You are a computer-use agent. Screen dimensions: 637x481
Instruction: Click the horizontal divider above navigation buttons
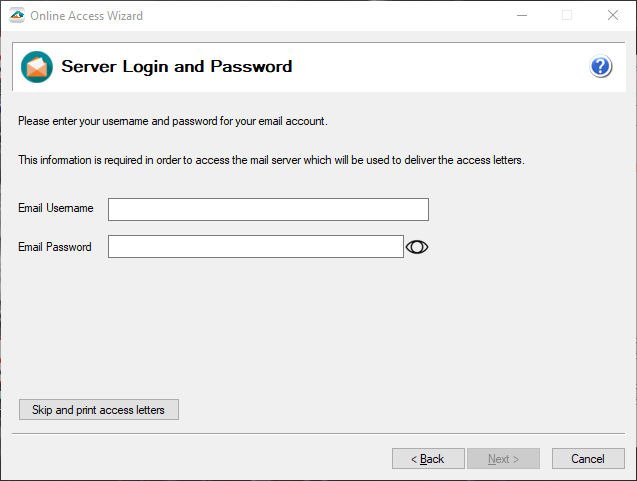(318, 434)
